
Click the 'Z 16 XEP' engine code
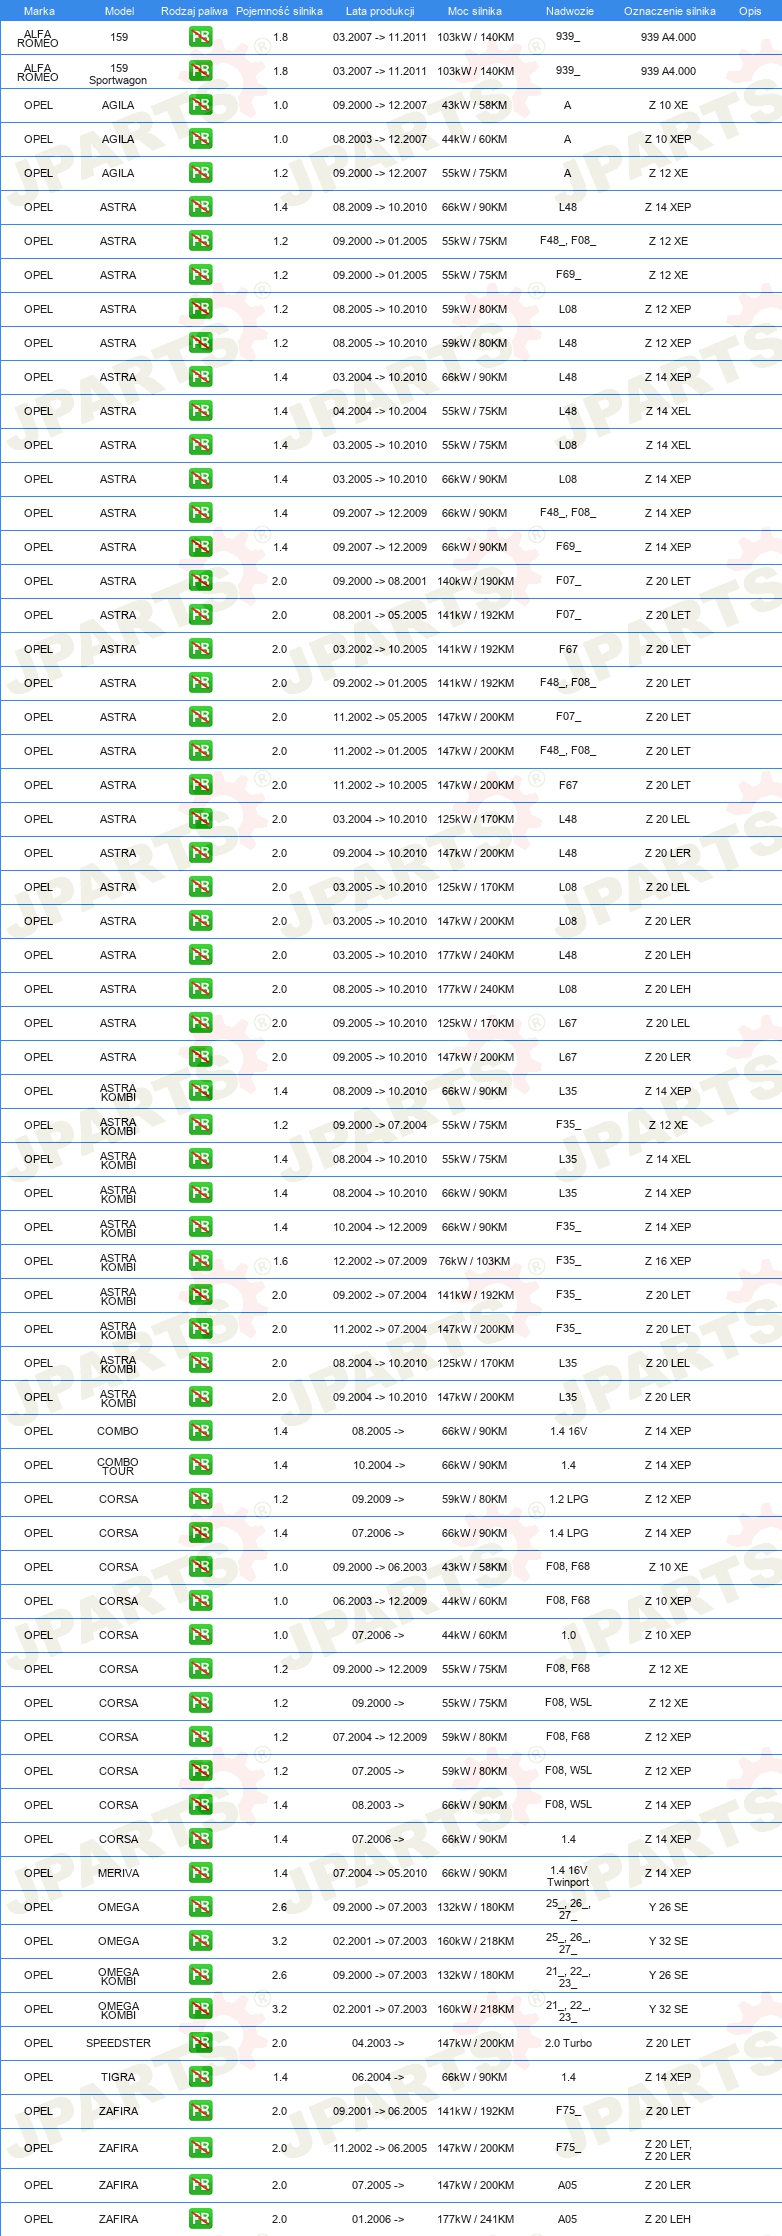668,1261
